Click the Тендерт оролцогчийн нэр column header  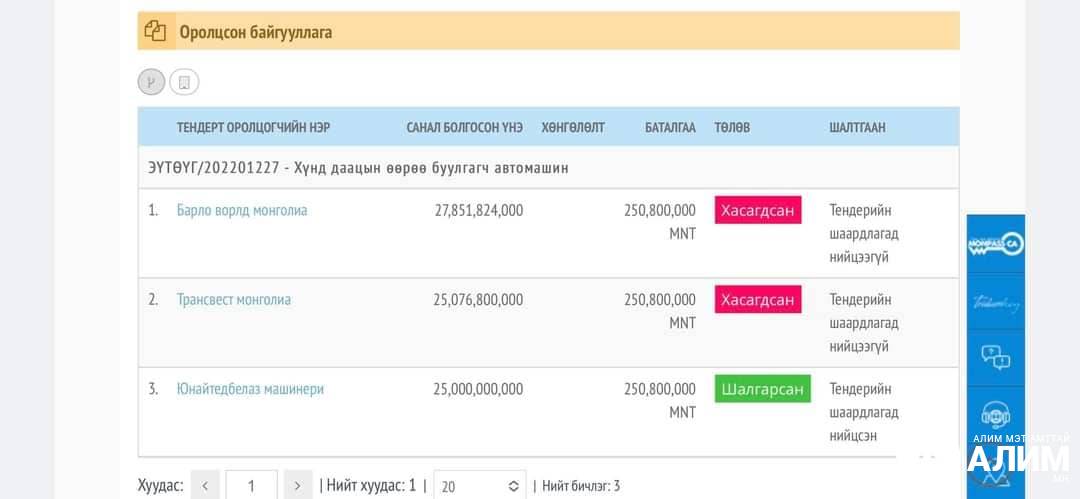253,128
